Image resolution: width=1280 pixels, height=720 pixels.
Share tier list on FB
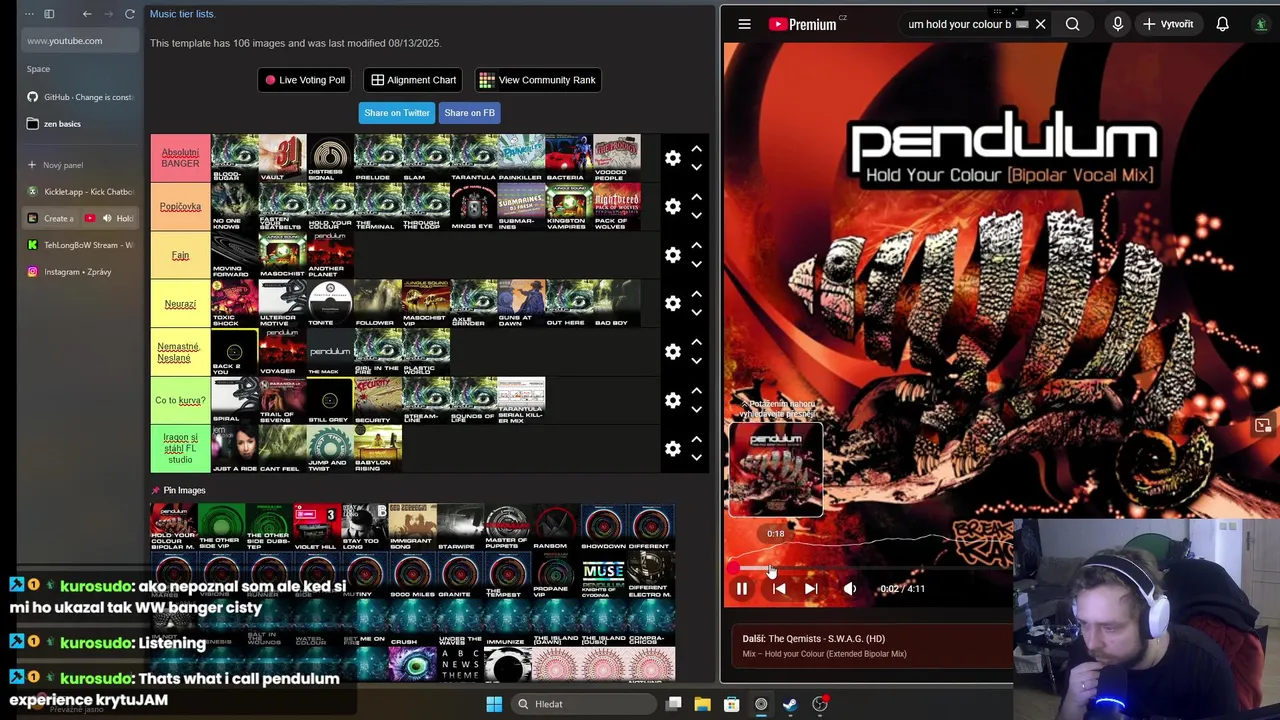point(469,113)
